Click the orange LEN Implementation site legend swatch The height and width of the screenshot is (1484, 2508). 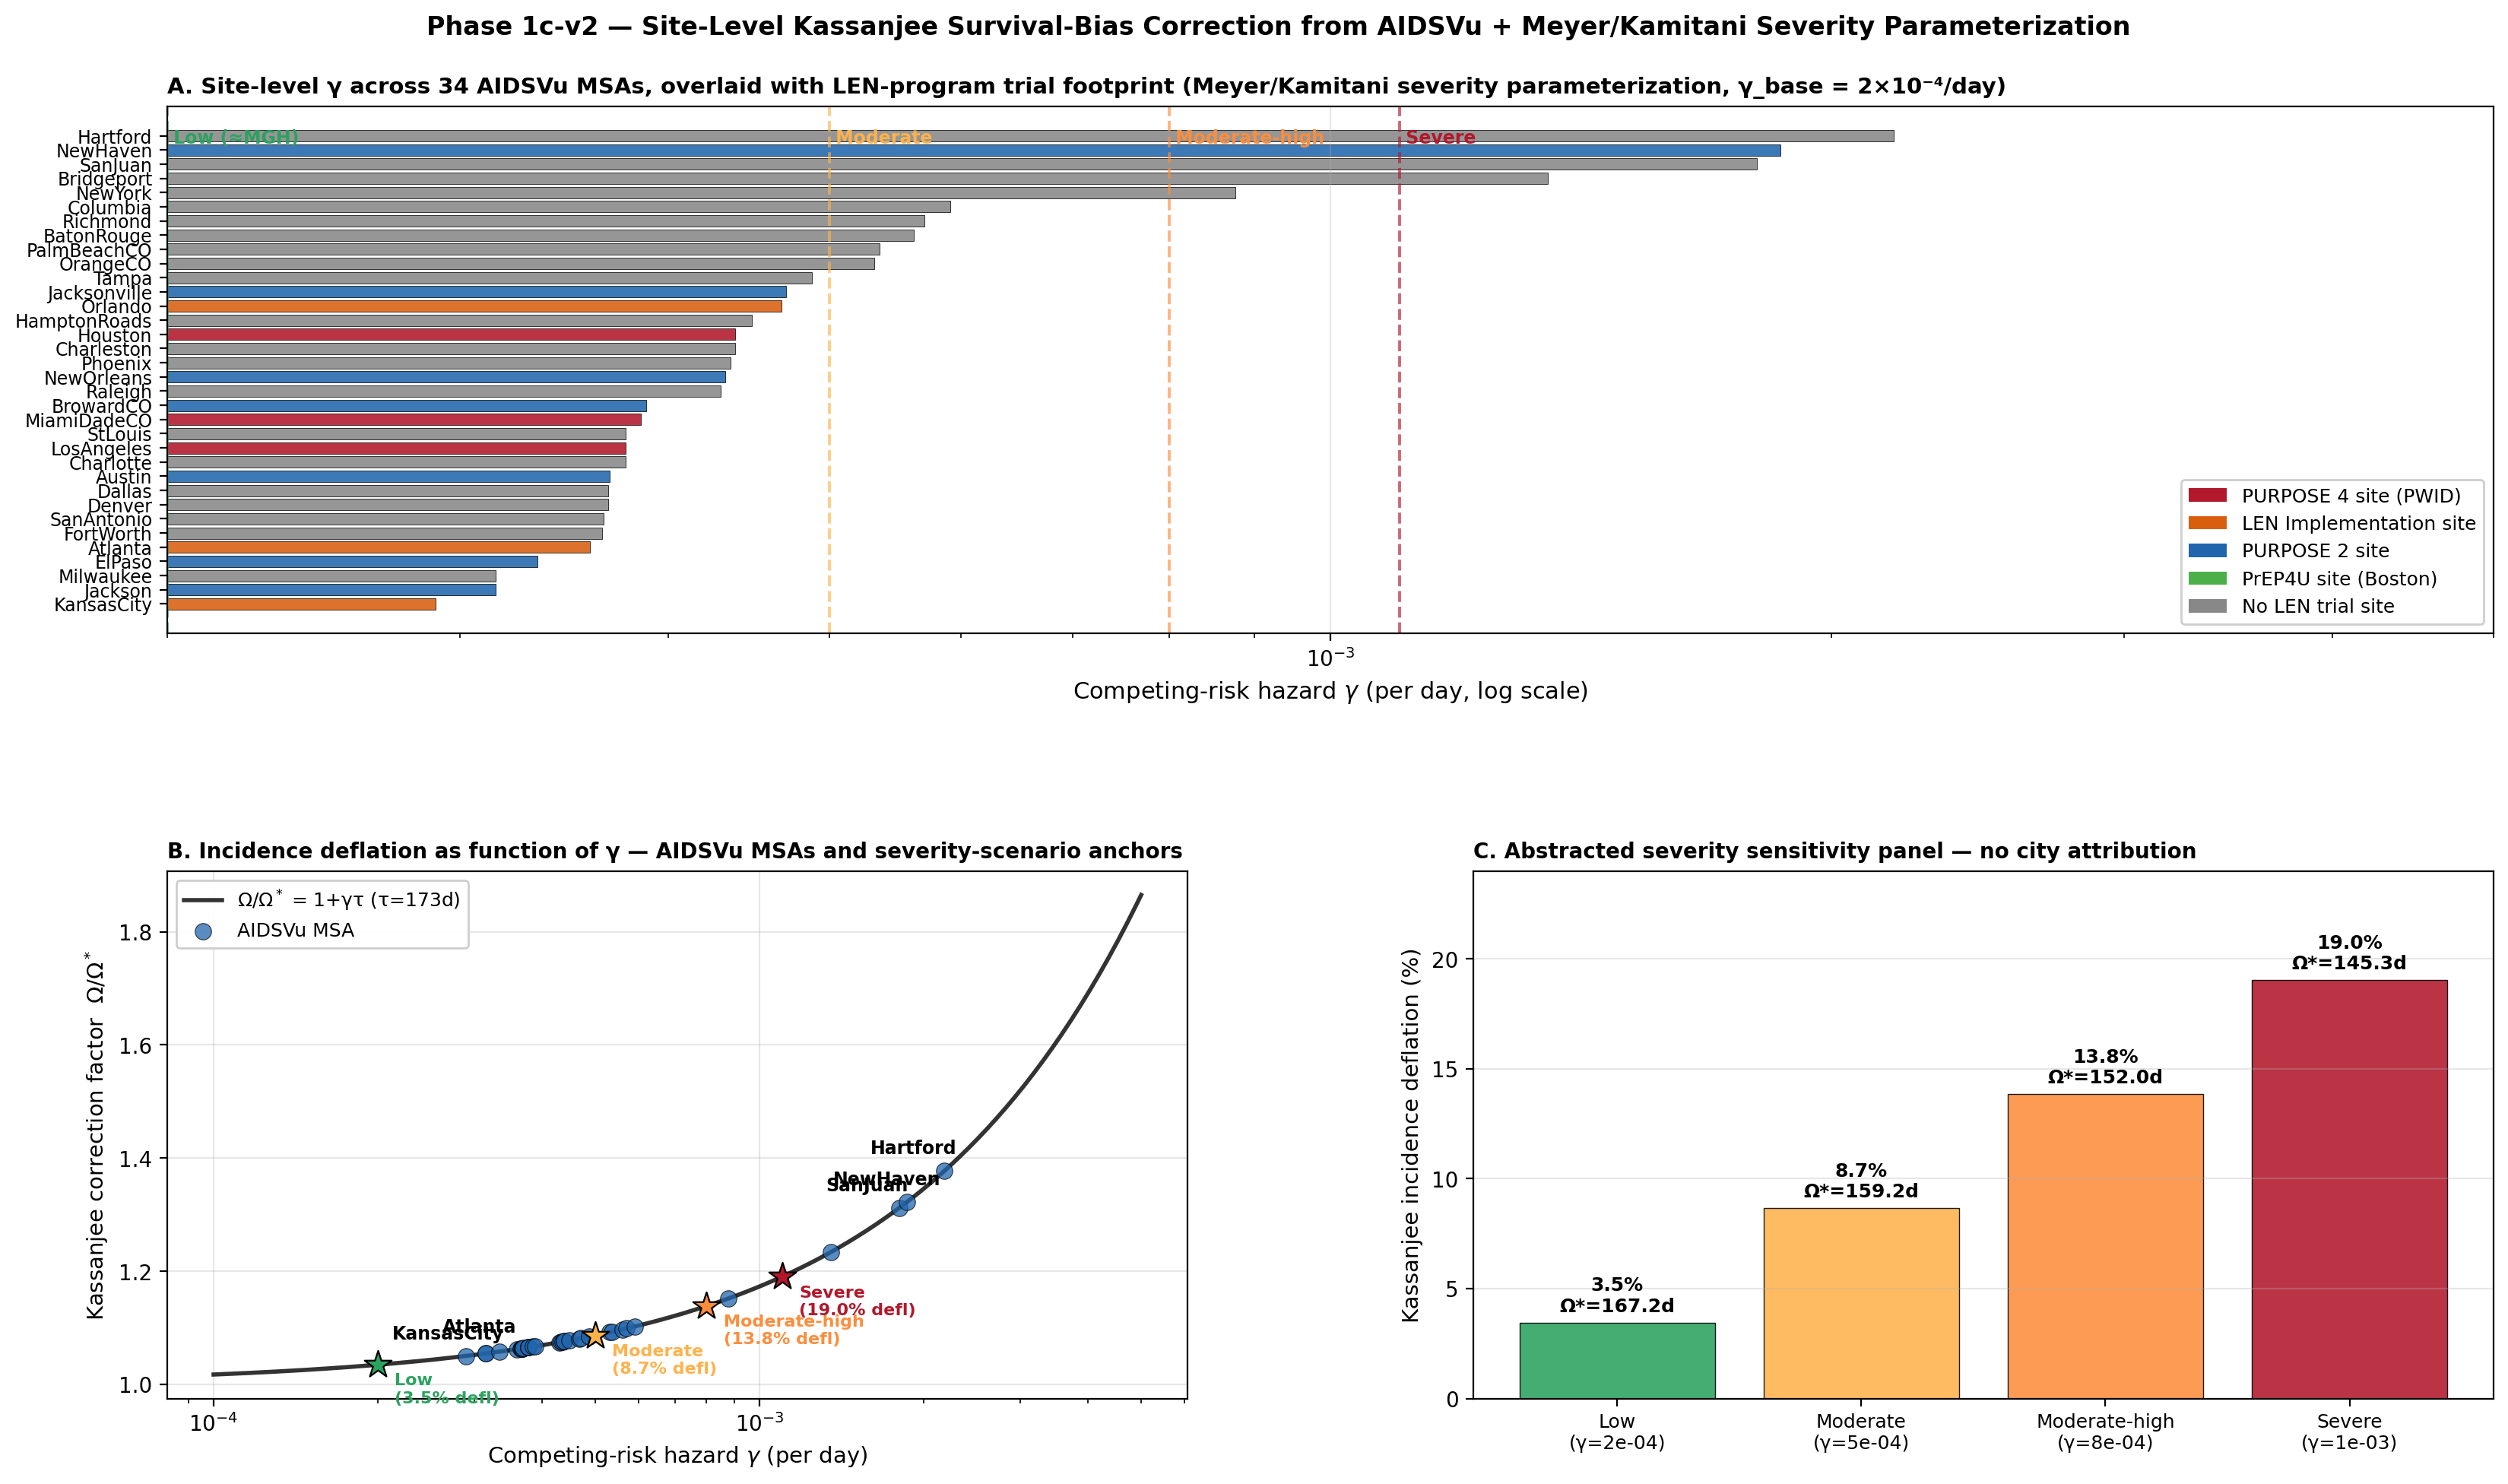[2207, 523]
